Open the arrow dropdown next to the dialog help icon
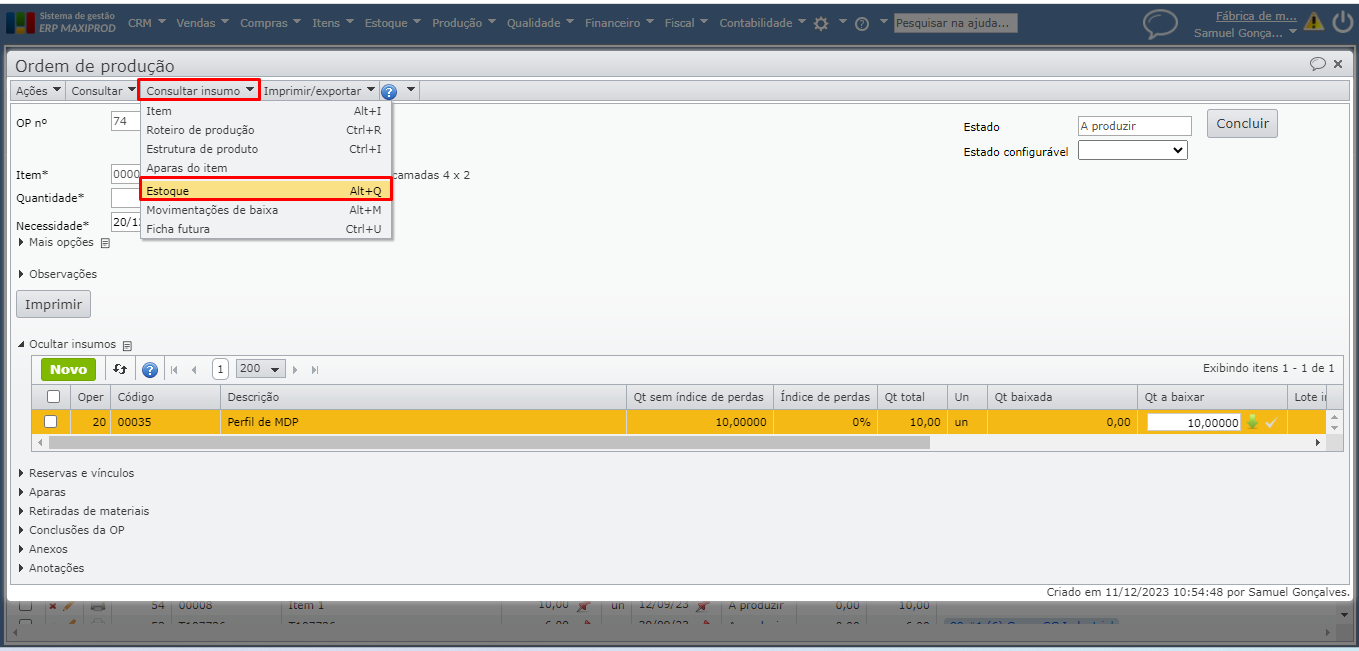This screenshot has width=1359, height=651. coord(409,91)
